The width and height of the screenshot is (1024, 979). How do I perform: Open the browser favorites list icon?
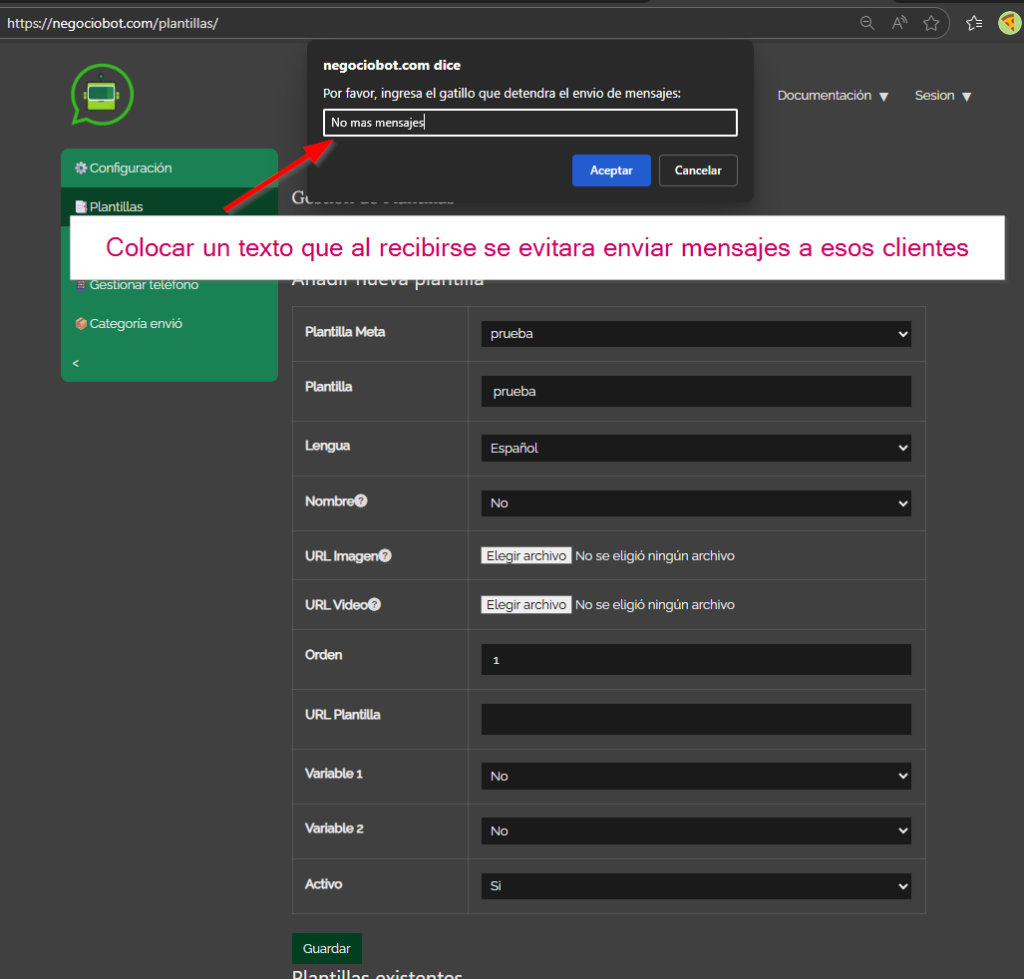974,23
